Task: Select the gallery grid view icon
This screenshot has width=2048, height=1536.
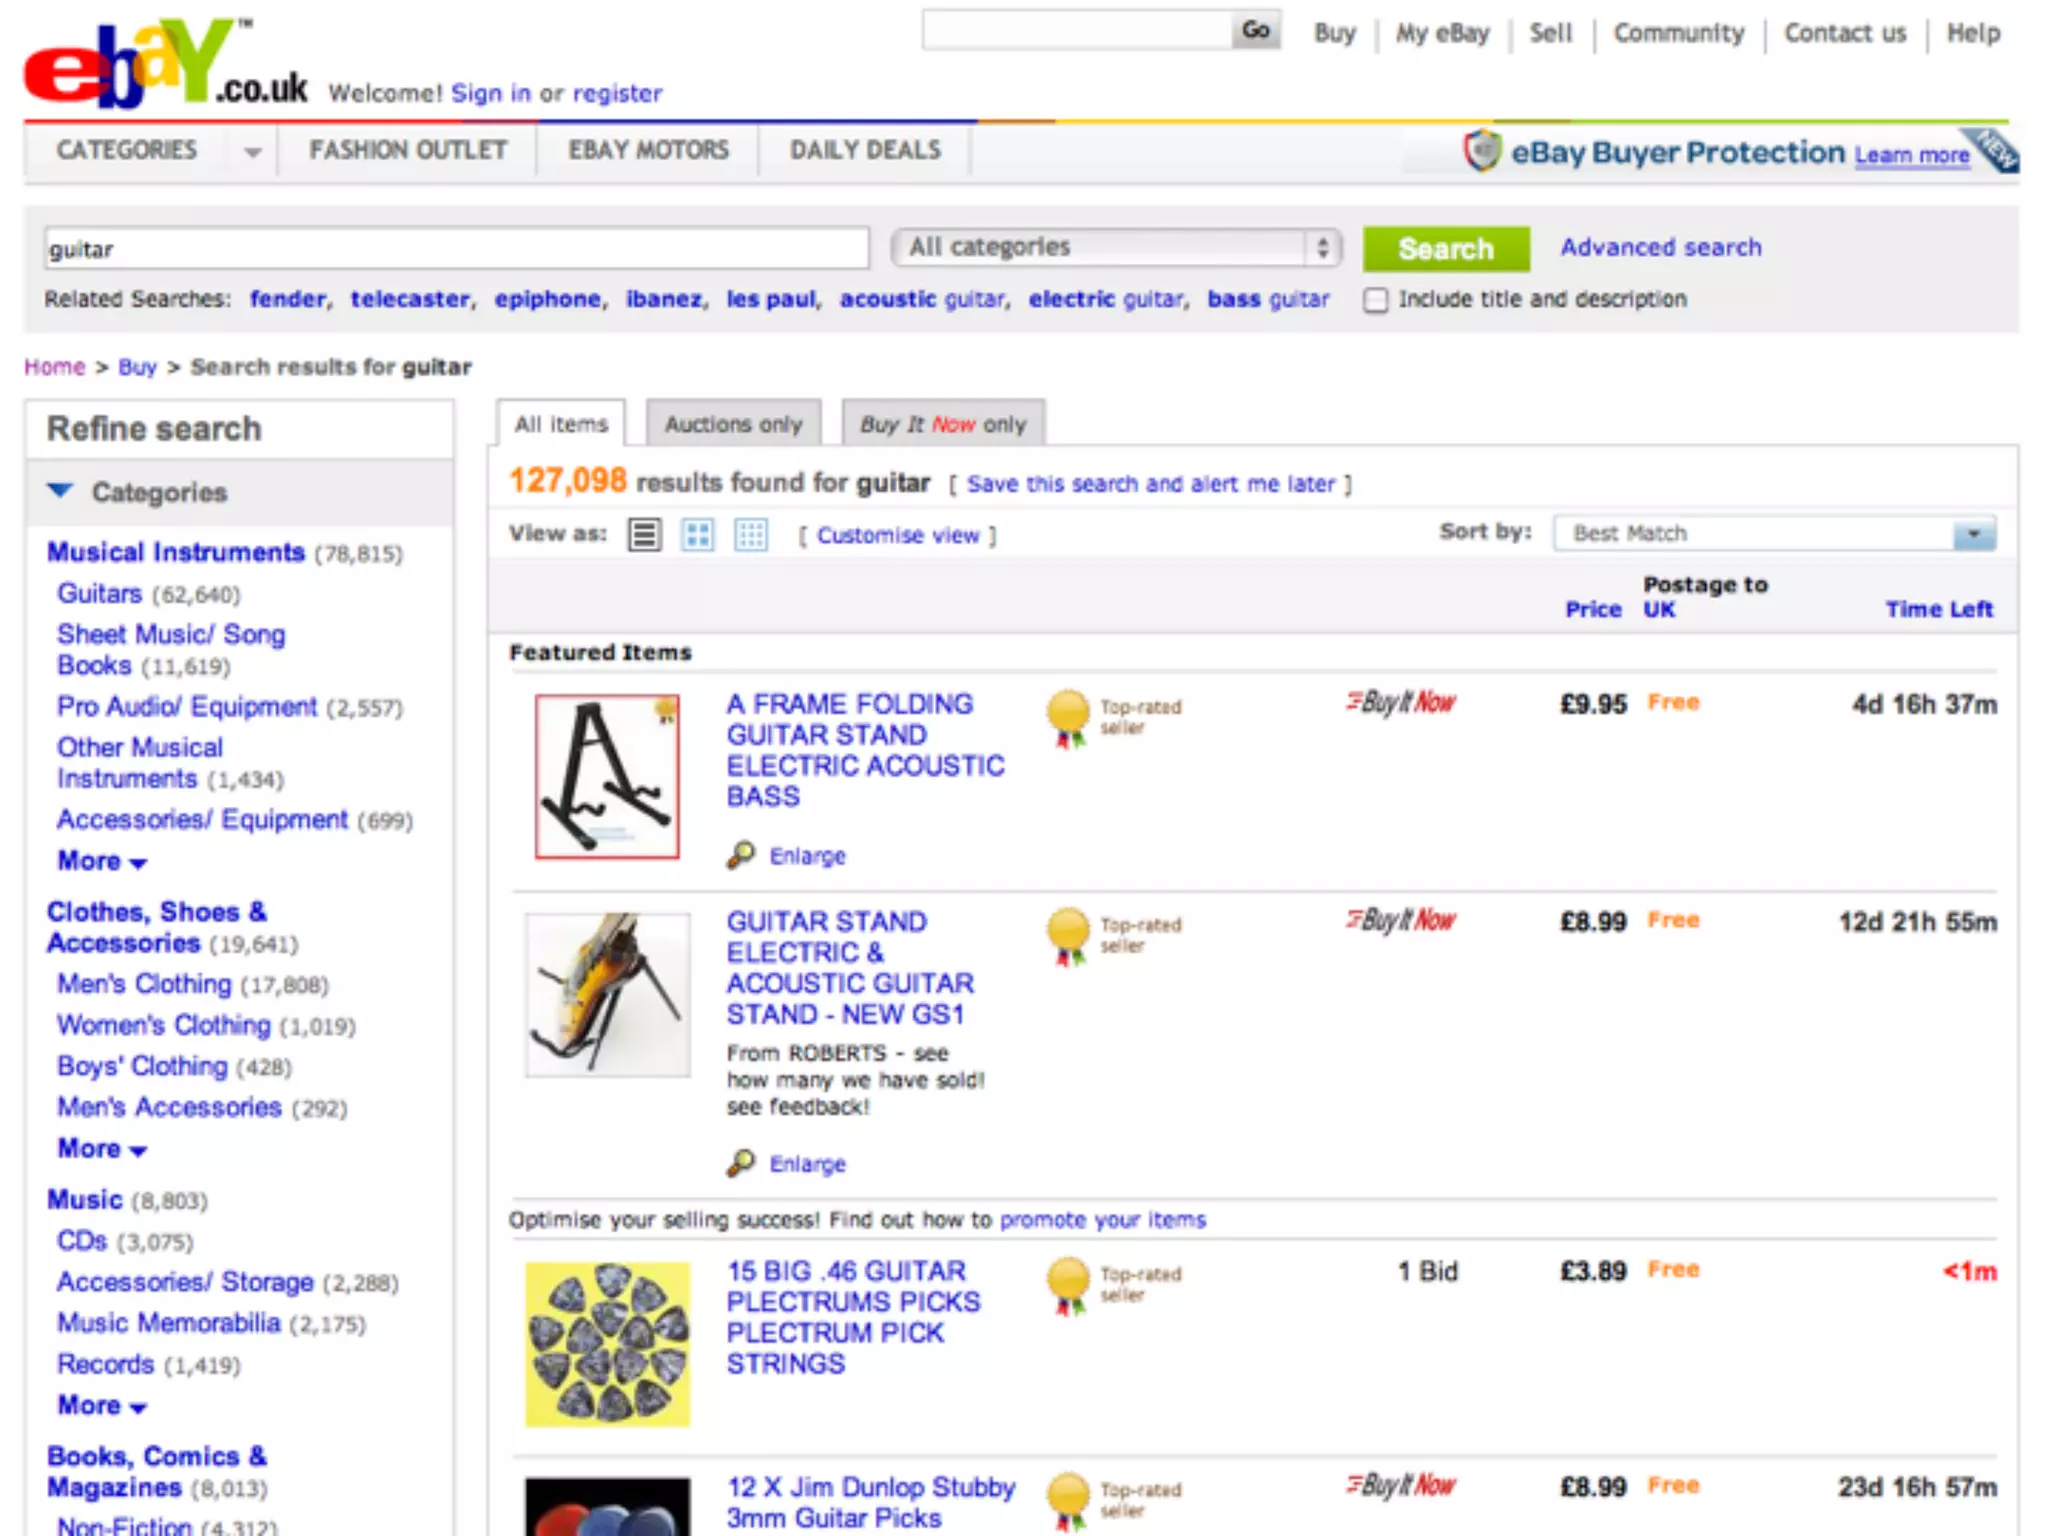Action: (697, 535)
